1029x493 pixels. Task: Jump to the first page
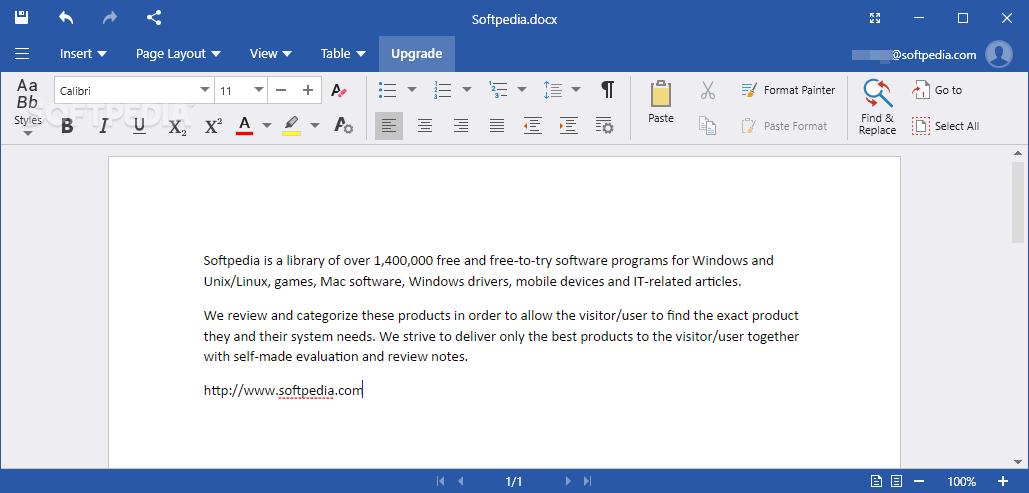coord(440,481)
